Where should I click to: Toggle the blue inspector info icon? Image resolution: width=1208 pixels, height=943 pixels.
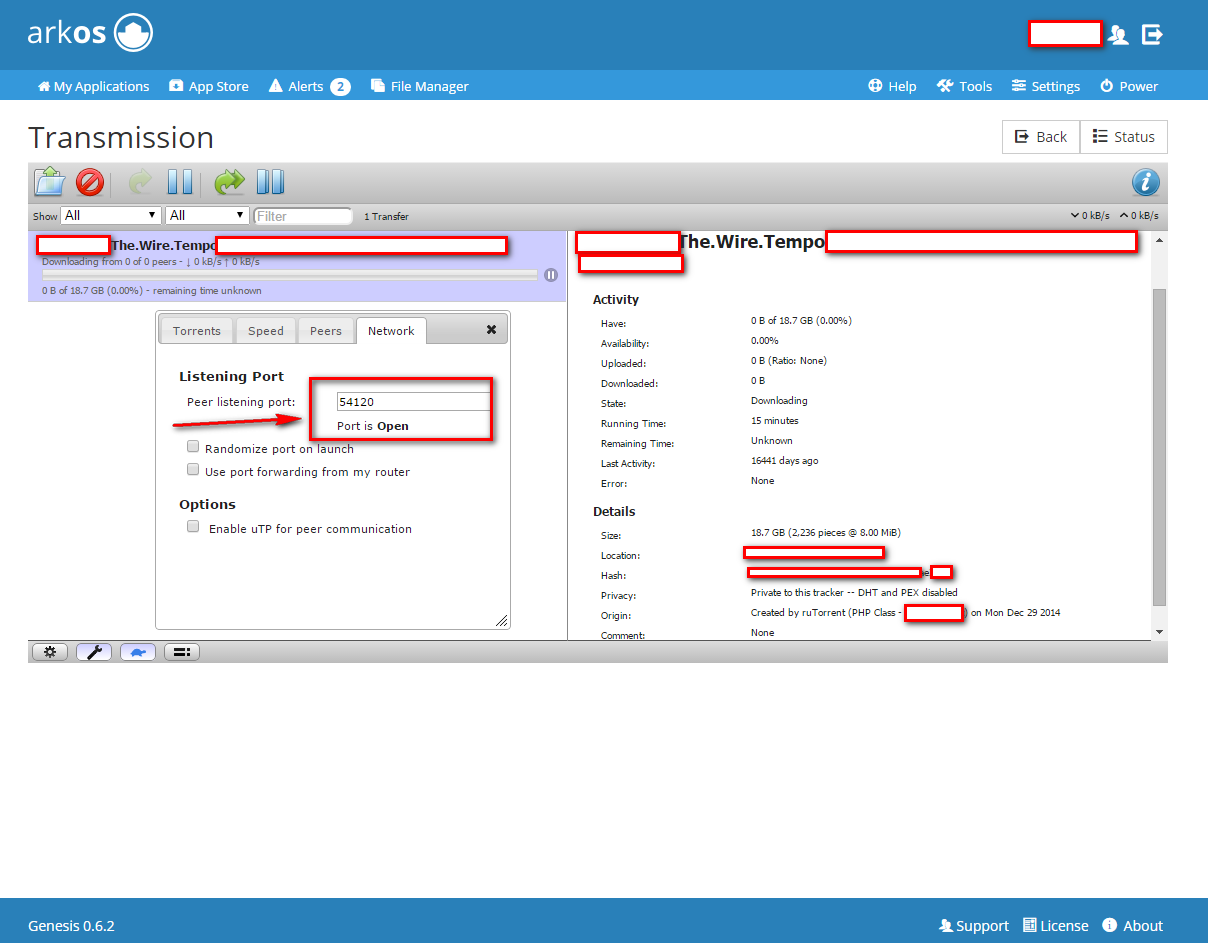pos(1146,182)
